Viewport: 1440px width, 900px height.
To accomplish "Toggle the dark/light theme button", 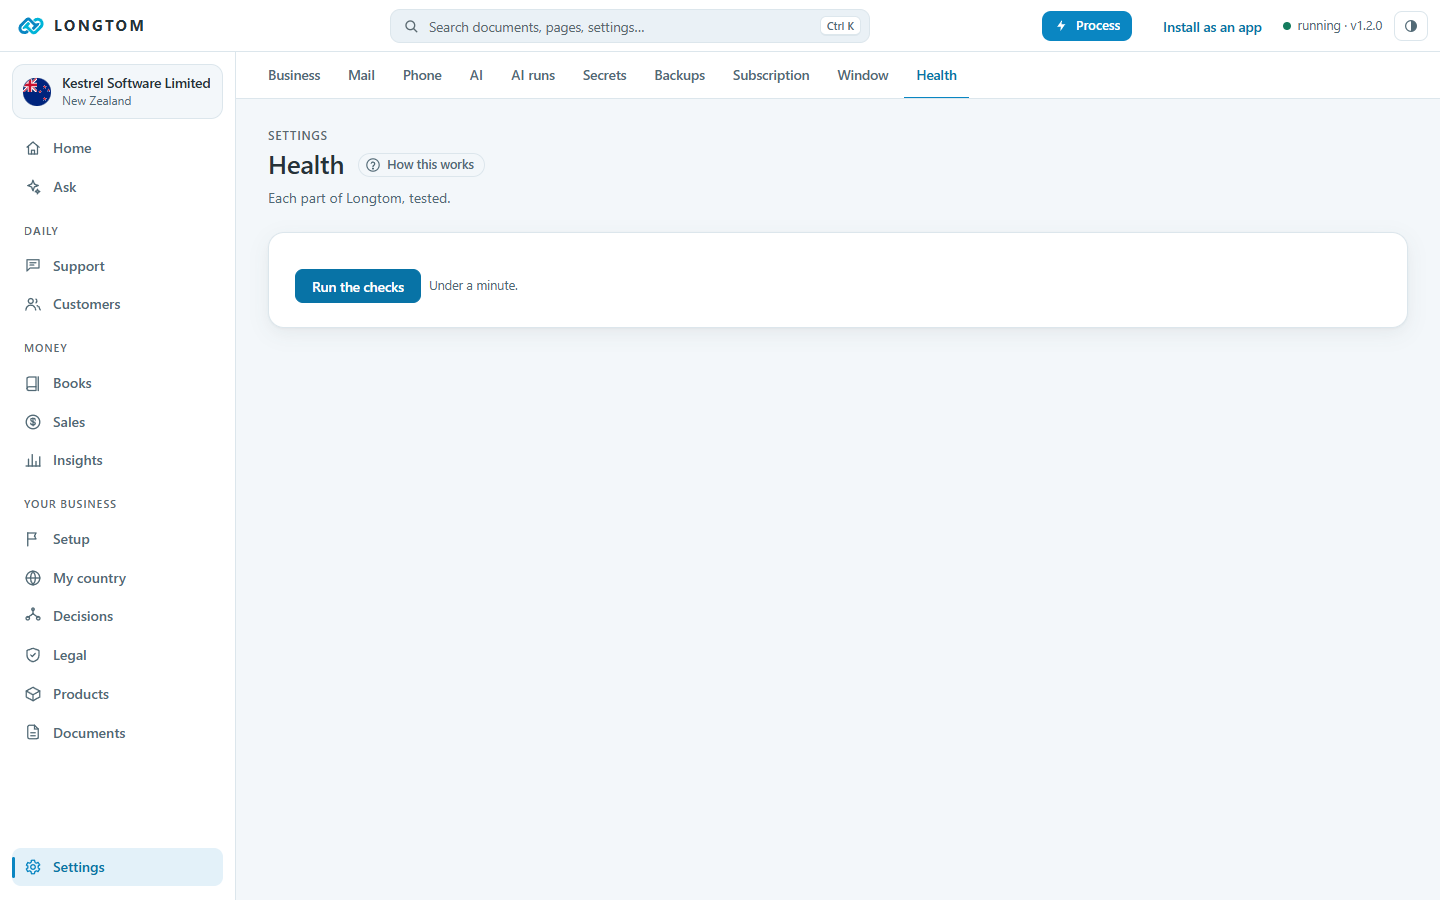I will click(1411, 26).
